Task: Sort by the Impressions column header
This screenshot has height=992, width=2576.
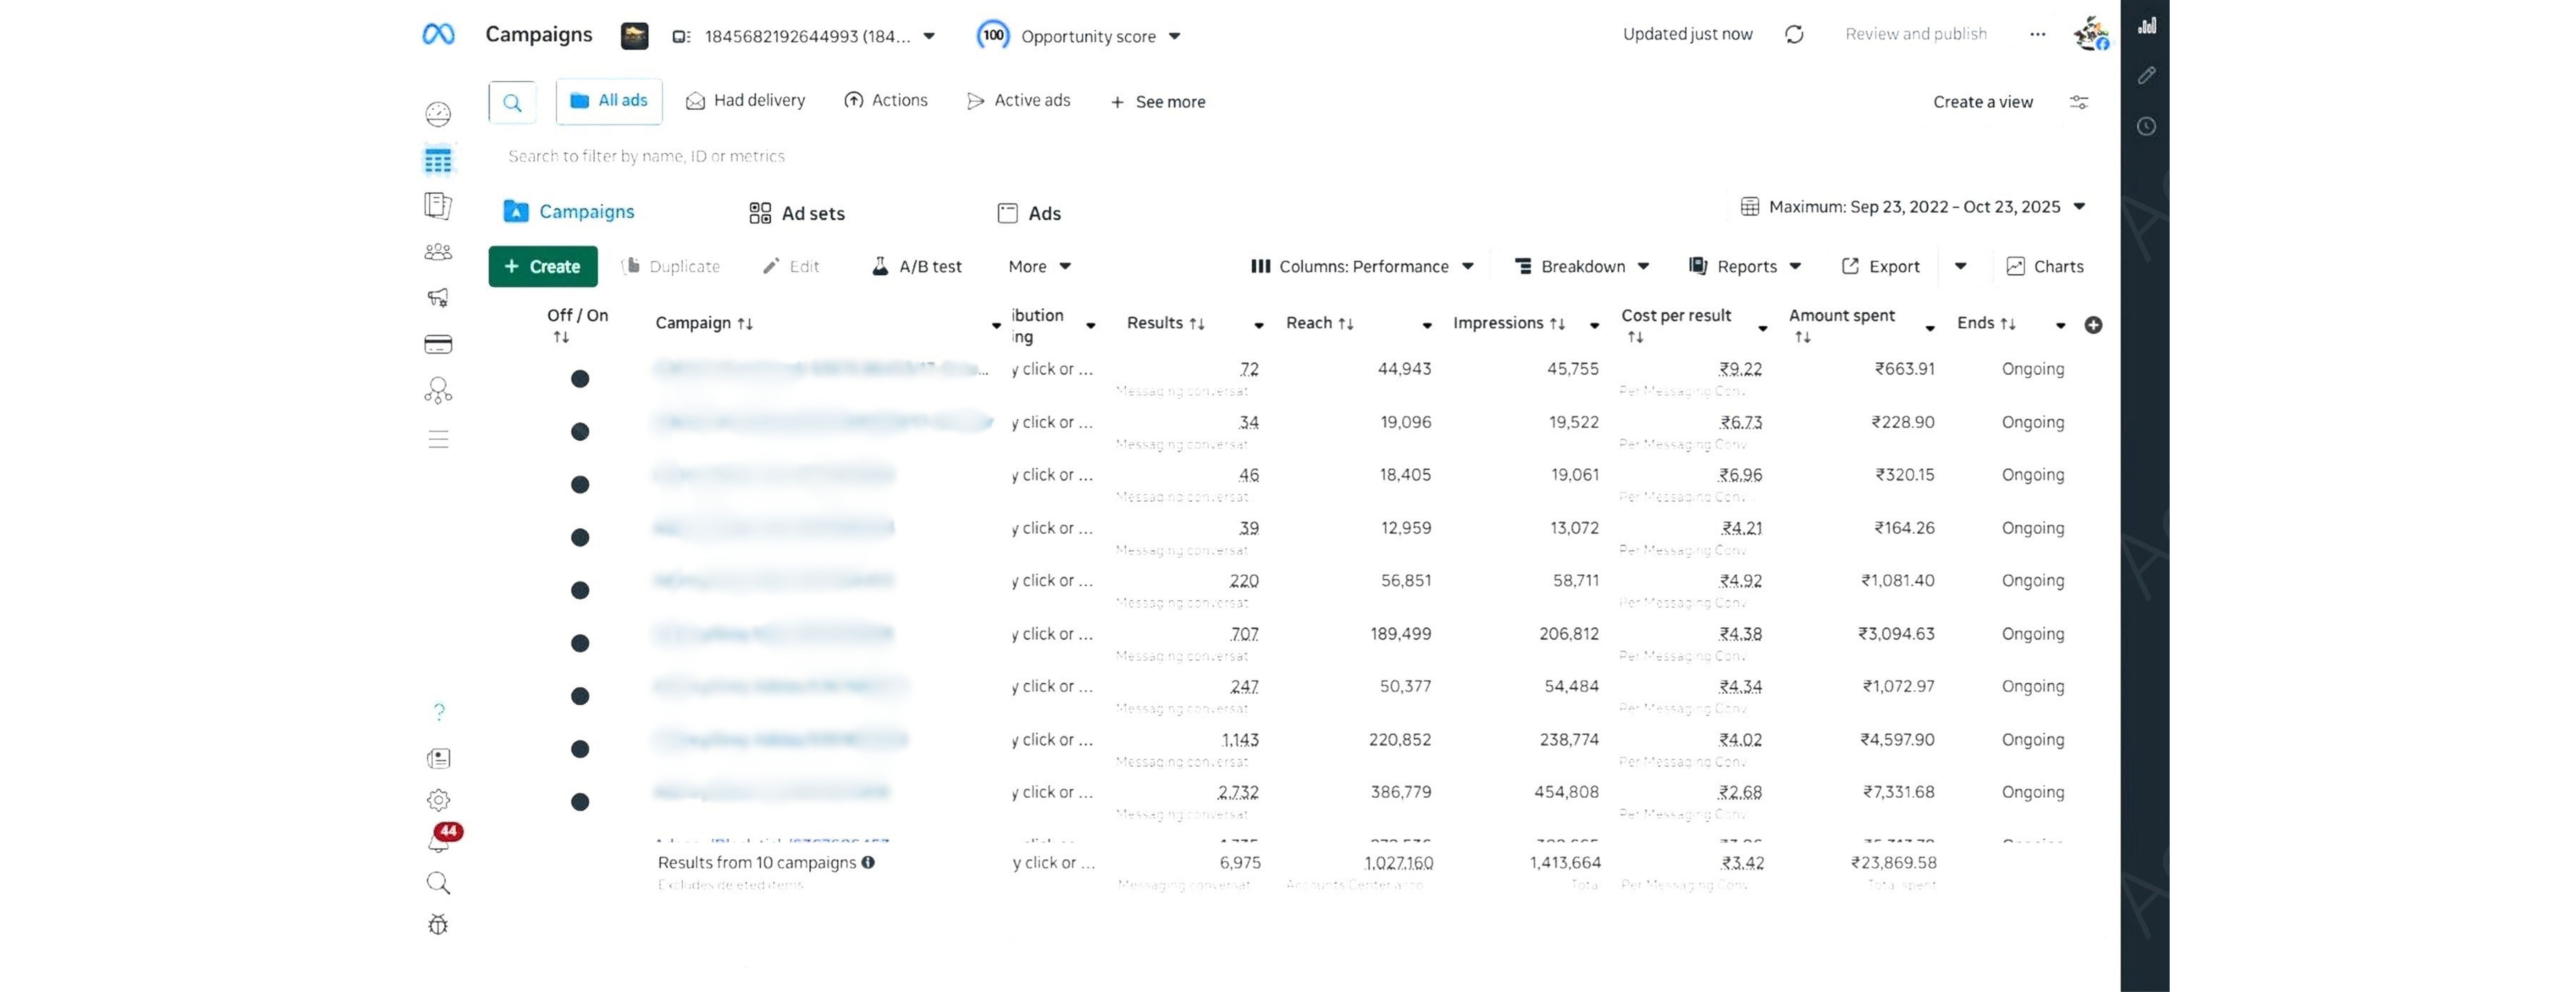Action: pos(1509,324)
